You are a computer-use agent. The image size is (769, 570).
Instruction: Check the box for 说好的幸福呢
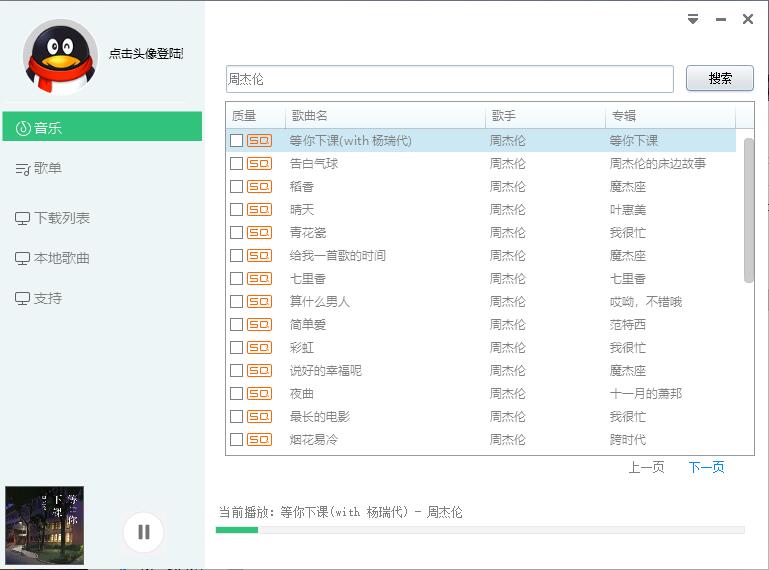coord(236,370)
